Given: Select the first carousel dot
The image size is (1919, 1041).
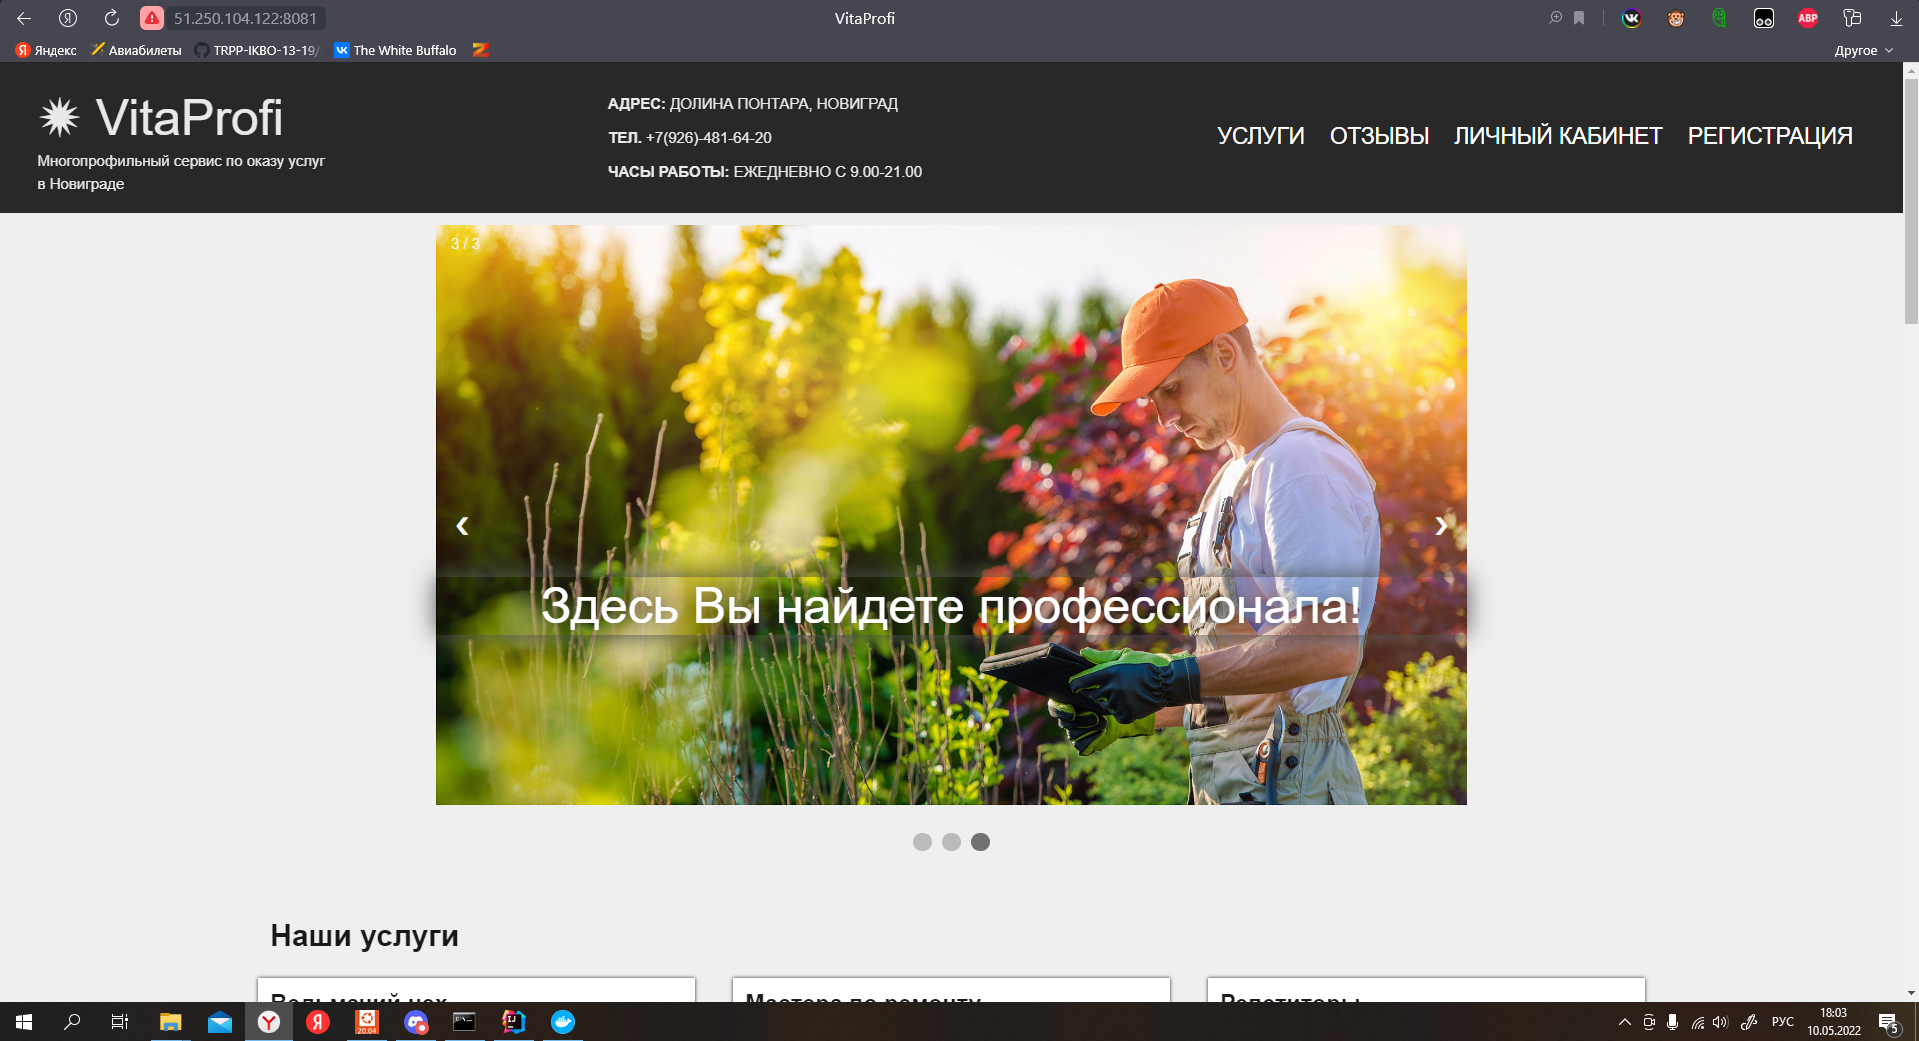Looking at the screenshot, I should tap(921, 842).
